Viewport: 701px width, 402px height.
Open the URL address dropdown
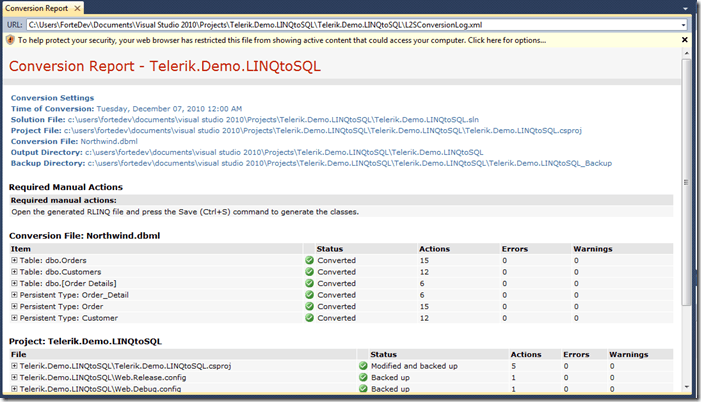coord(684,25)
